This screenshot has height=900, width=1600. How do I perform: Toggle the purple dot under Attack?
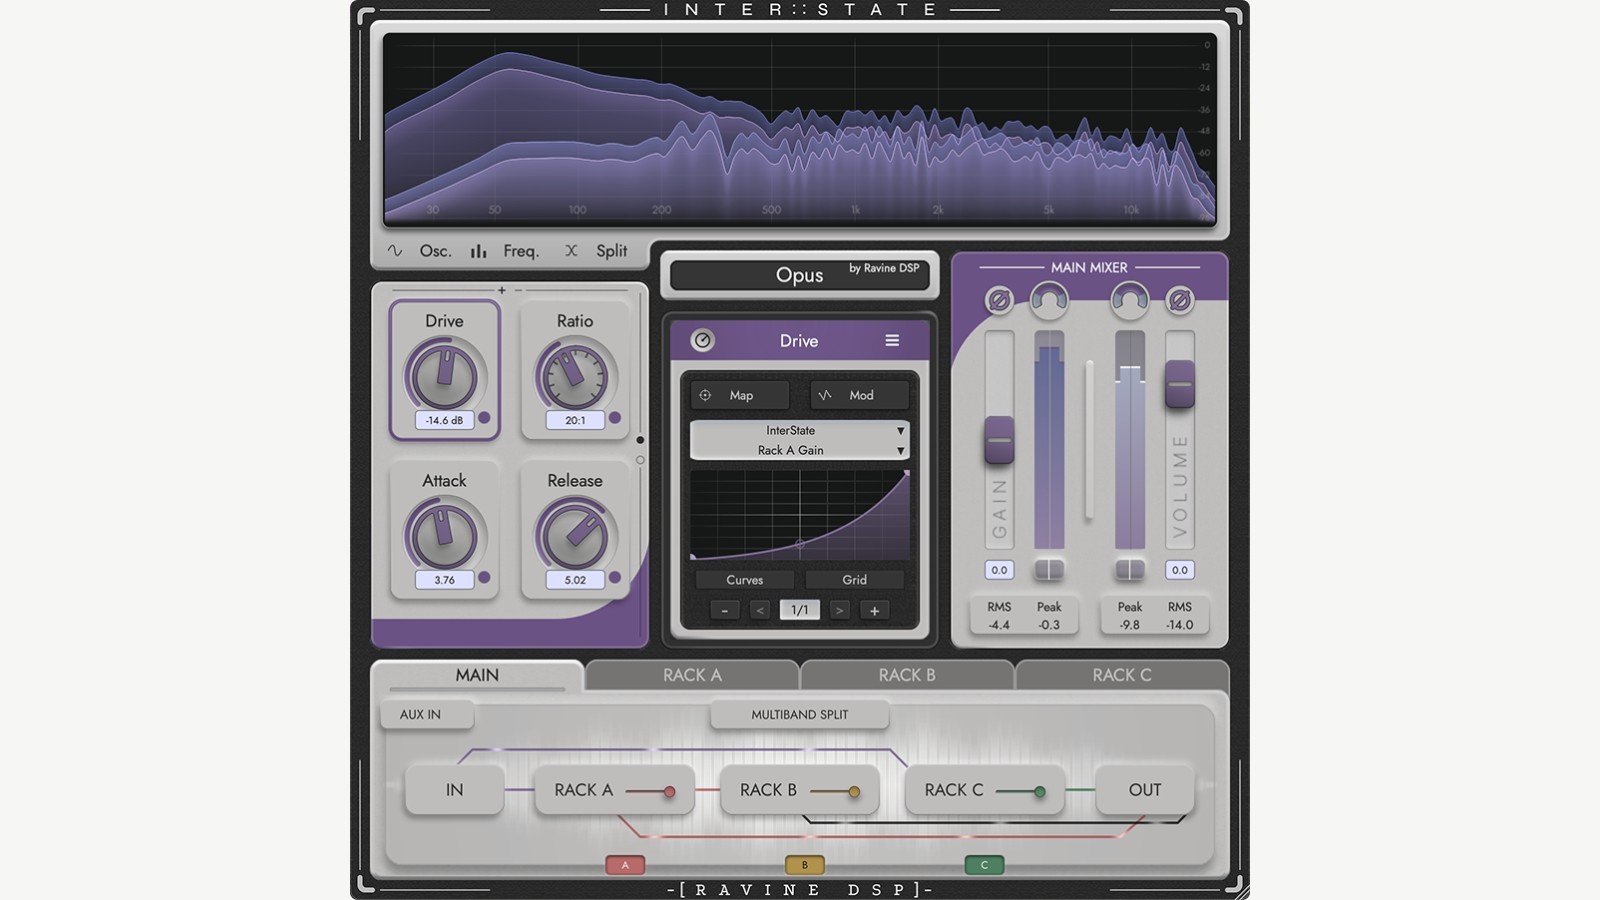485,577
